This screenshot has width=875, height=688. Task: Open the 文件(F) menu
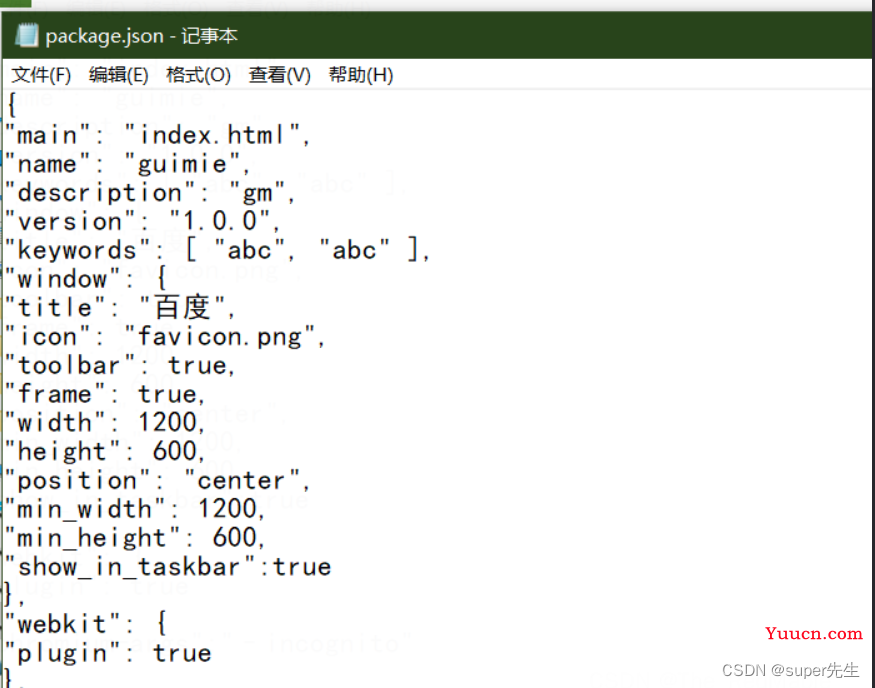(x=41, y=75)
